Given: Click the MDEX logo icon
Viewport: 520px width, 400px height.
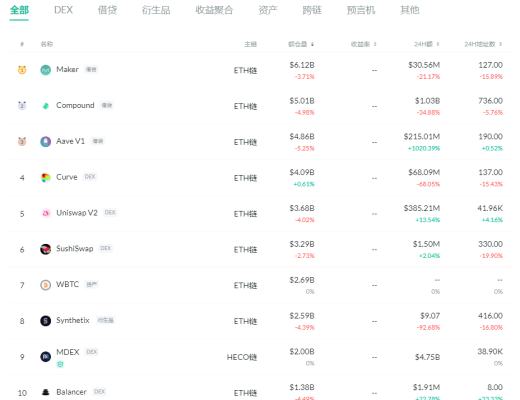Looking at the screenshot, I should [x=46, y=357].
